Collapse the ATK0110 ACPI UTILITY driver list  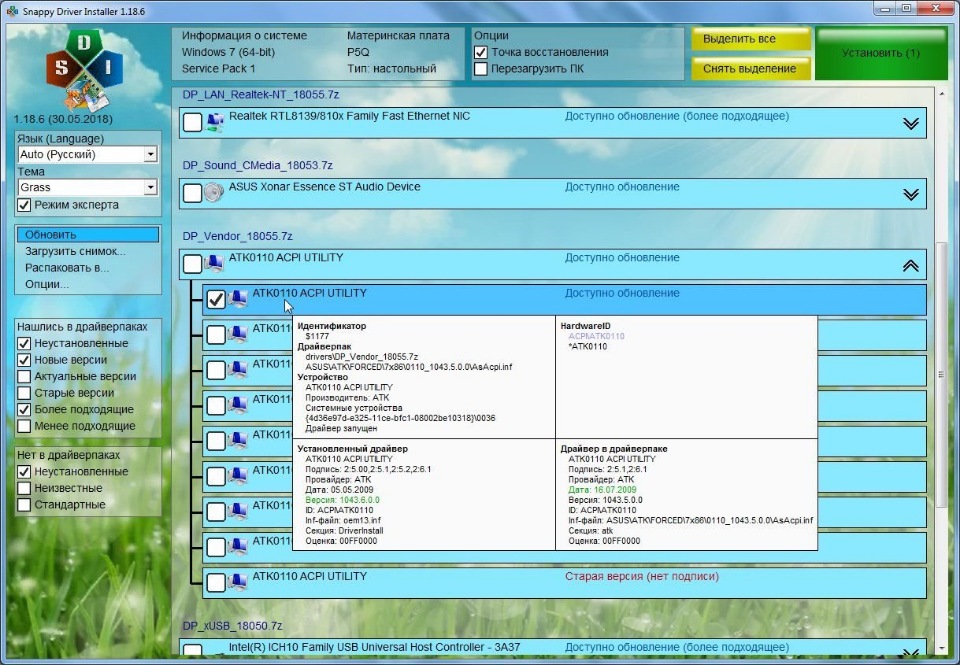pos(910,265)
